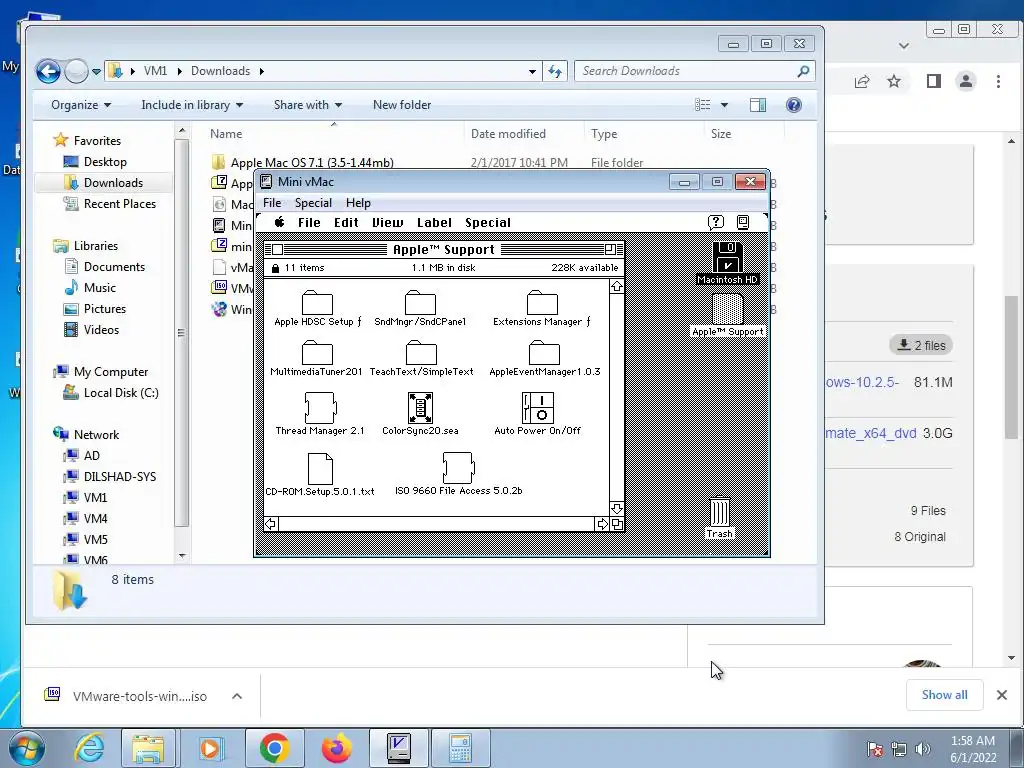Open the Mac Finder Label menu
The width and height of the screenshot is (1024, 768).
[x=434, y=223]
